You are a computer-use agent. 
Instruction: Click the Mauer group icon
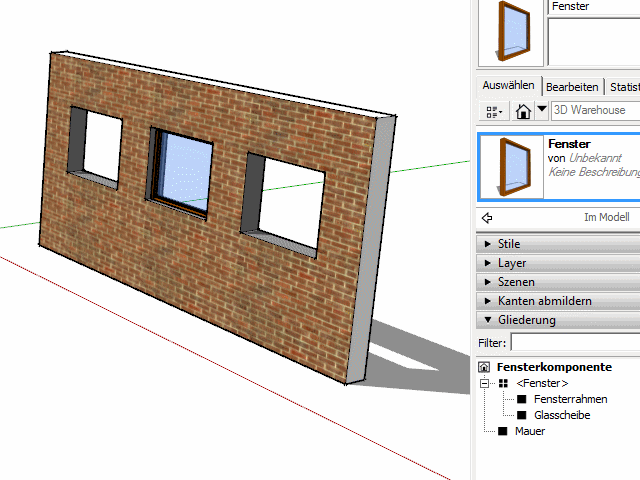pos(503,431)
